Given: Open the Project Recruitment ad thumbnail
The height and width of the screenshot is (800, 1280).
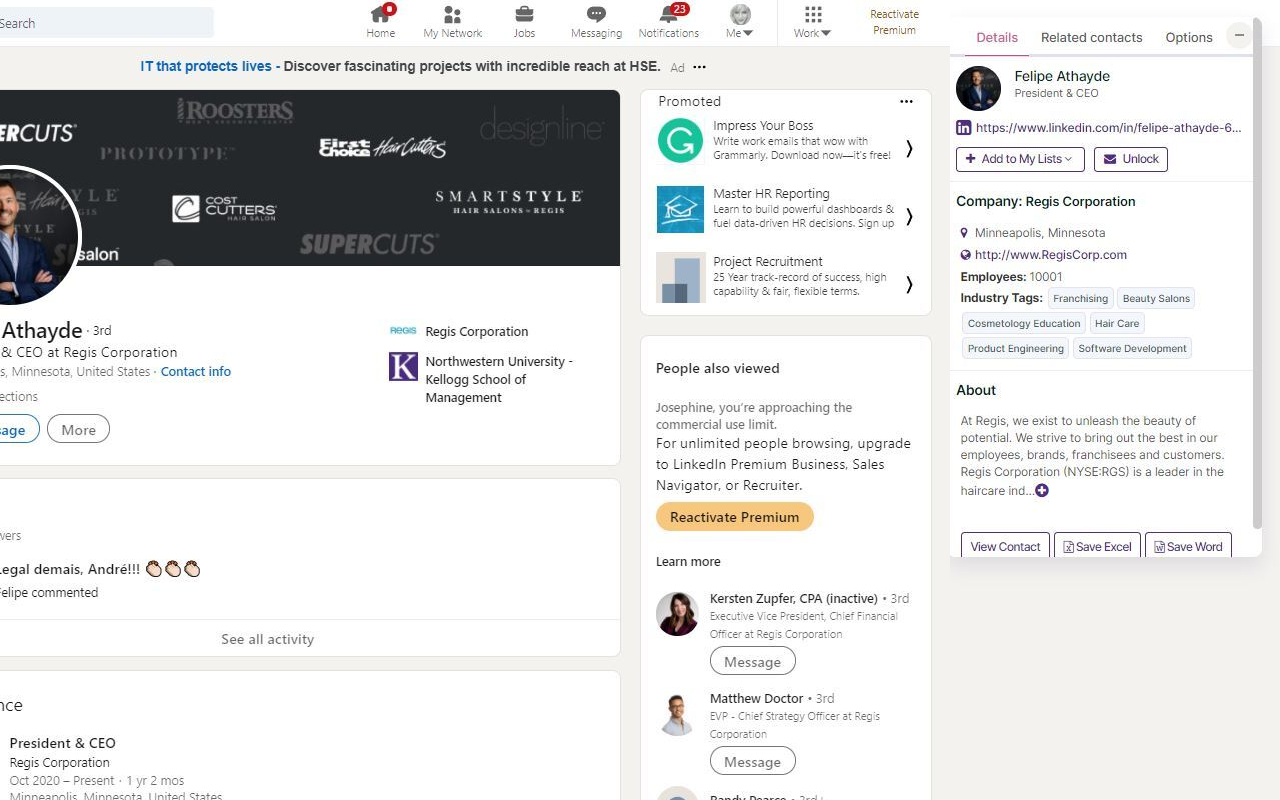Looking at the screenshot, I should coord(680,277).
